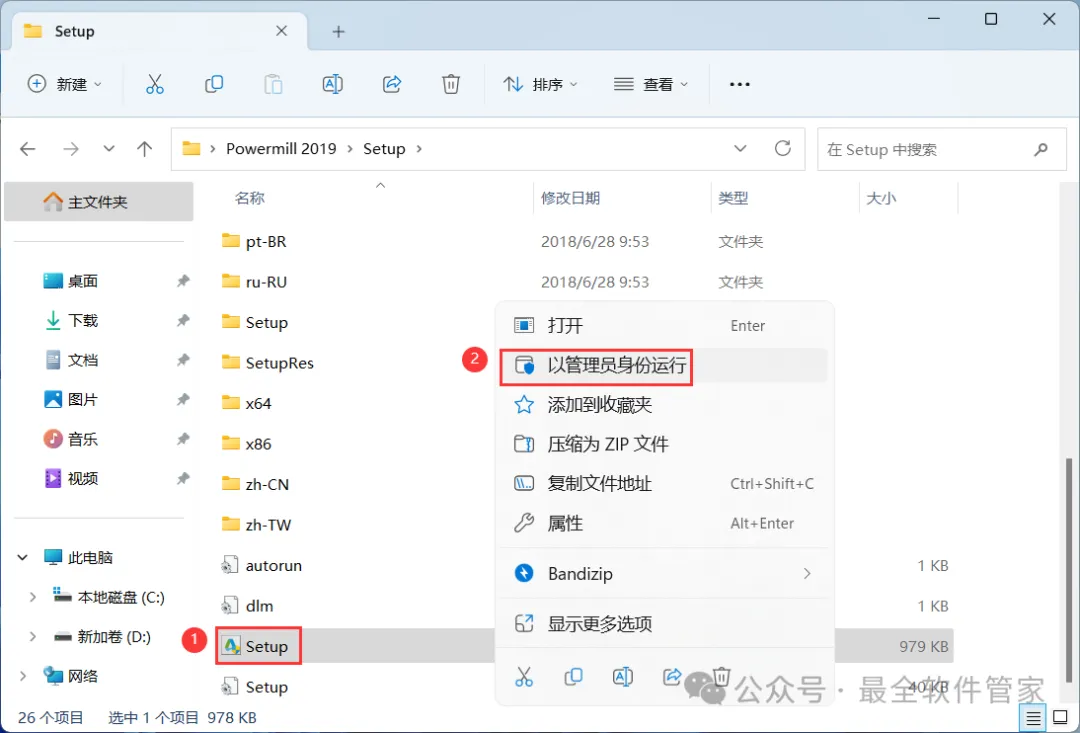Select the SetupRes folder
1080x733 pixels.
pos(268,363)
